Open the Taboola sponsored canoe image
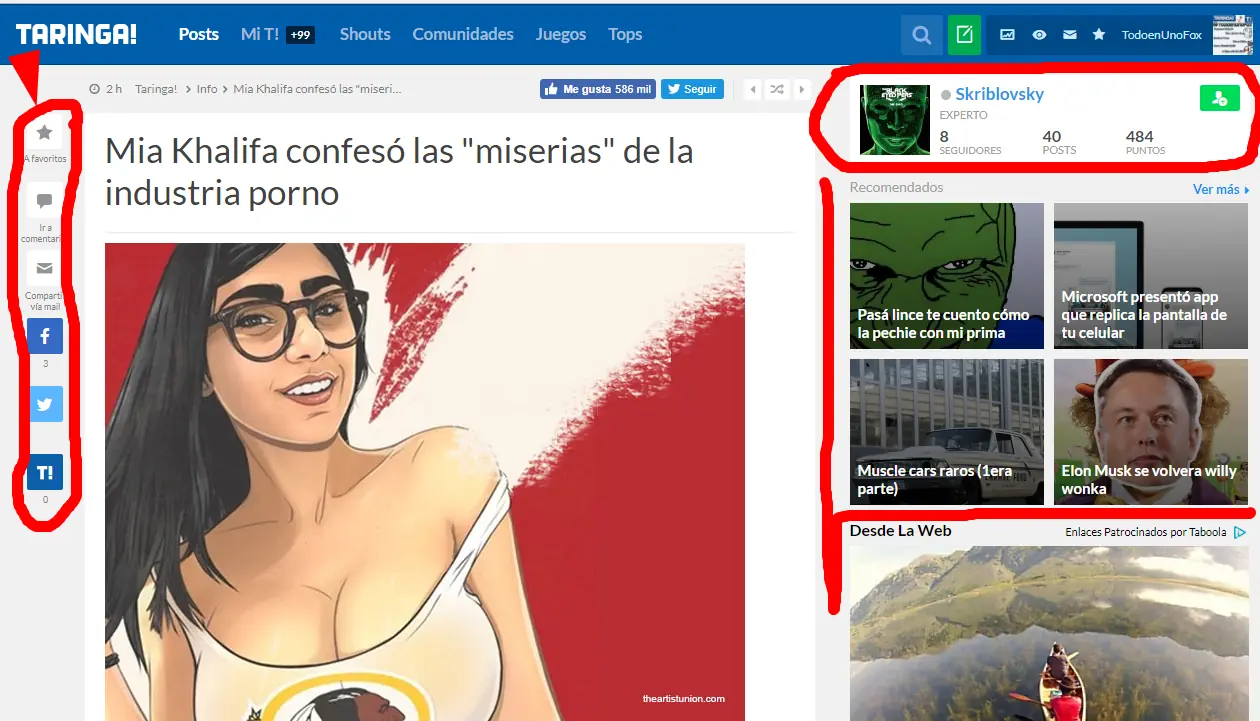This screenshot has width=1260, height=721. coord(1049,633)
